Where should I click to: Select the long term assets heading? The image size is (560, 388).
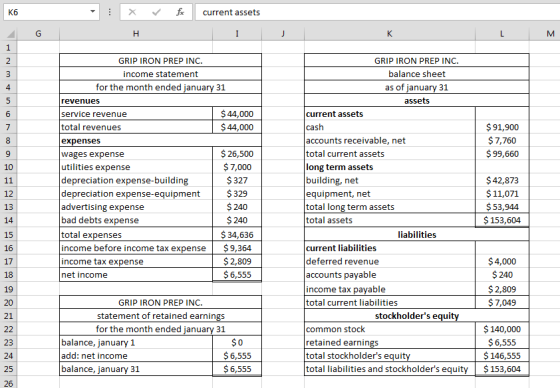click(x=390, y=167)
